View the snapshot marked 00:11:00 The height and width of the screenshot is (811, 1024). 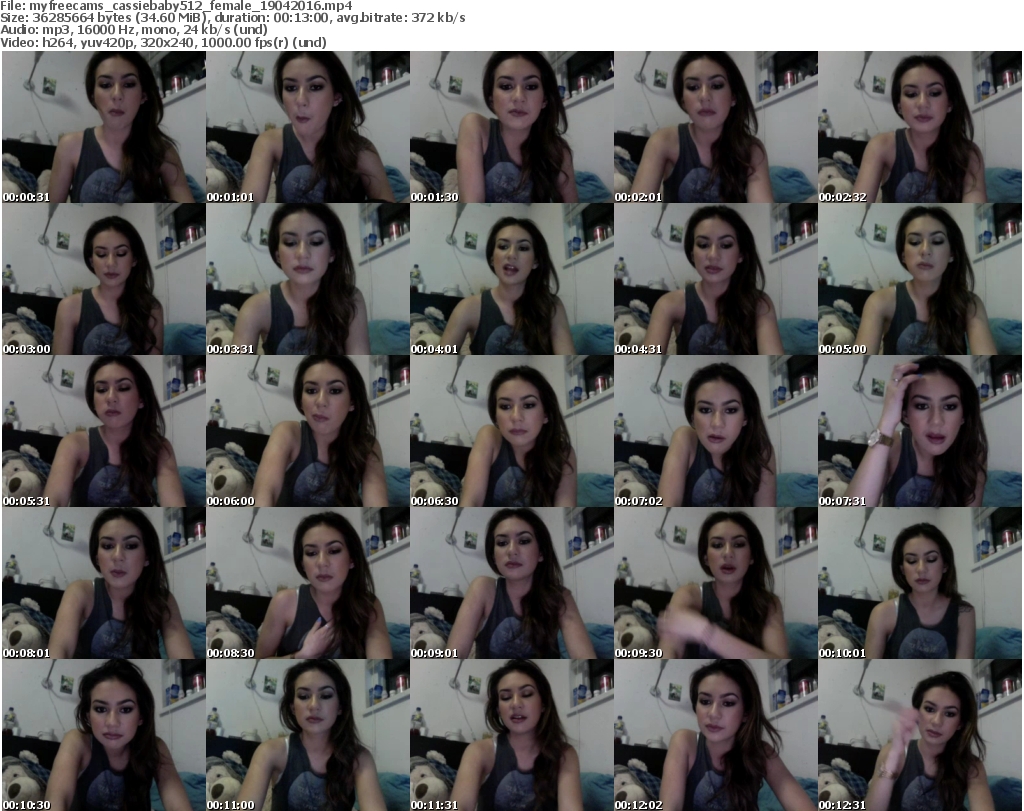point(308,735)
